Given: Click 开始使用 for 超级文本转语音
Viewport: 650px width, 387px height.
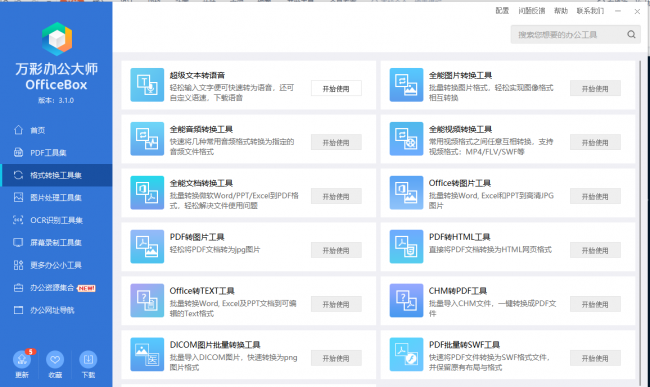Looking at the screenshot, I should click(336, 88).
